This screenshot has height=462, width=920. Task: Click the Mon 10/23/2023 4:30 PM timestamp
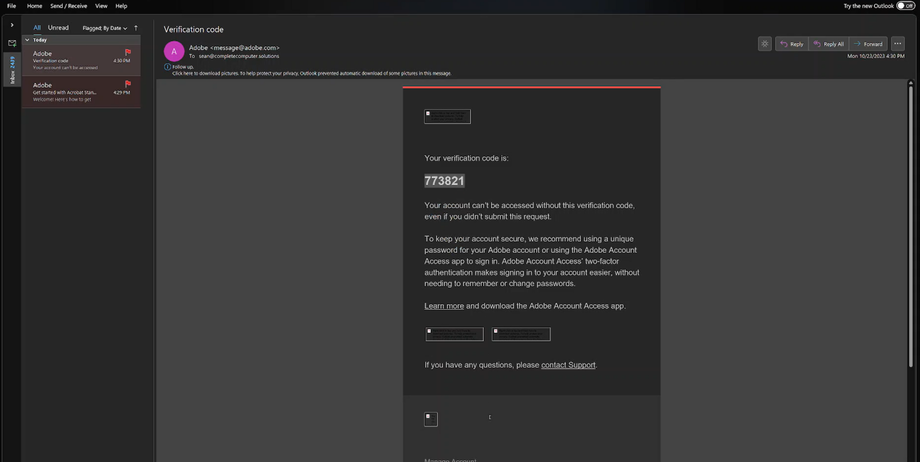tap(875, 56)
